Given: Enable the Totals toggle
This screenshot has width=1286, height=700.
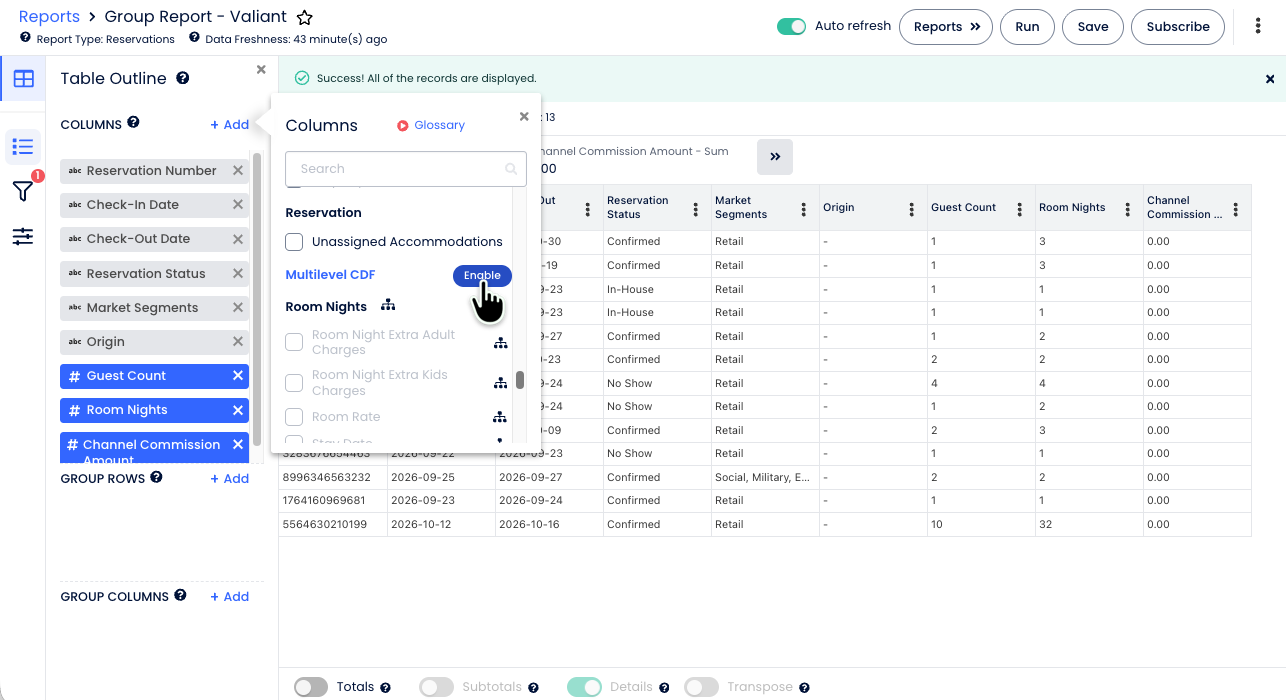Looking at the screenshot, I should pyautogui.click(x=311, y=687).
